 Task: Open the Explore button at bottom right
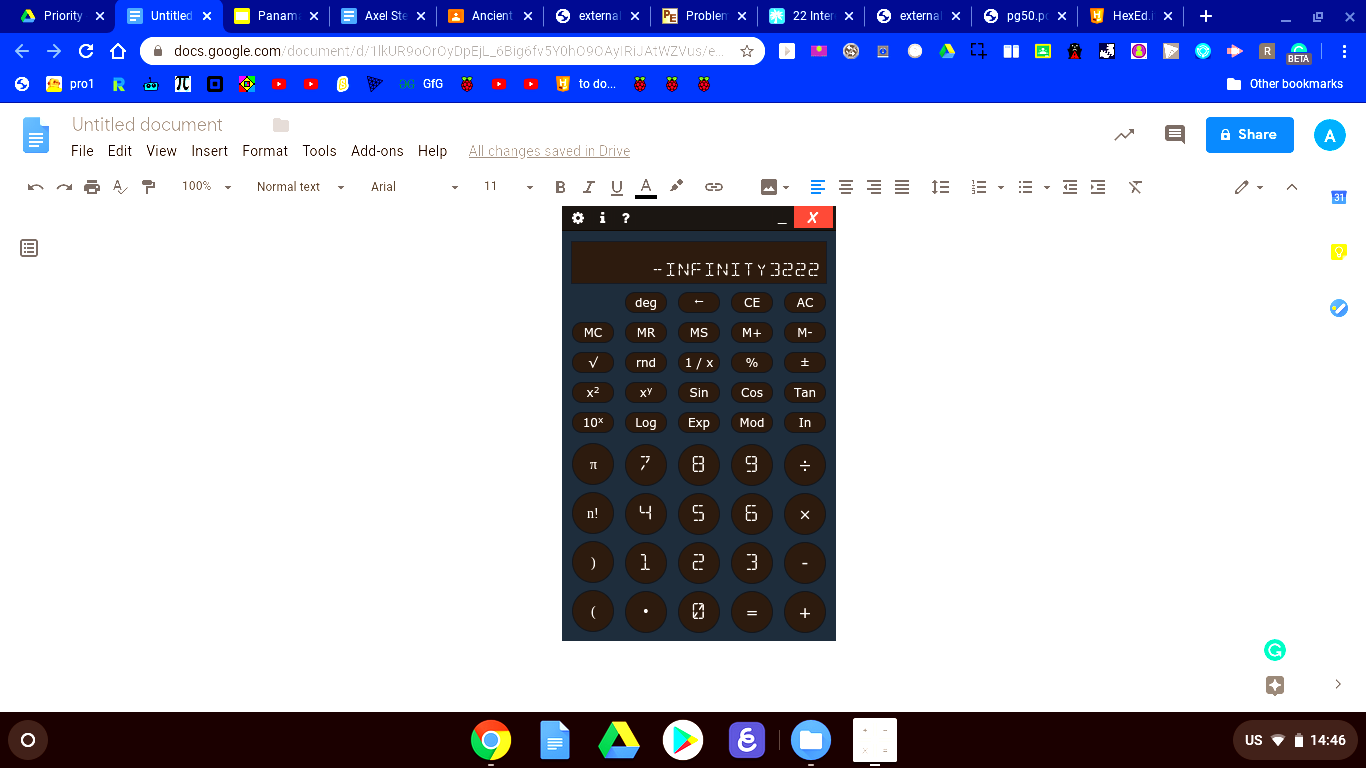(1274, 686)
